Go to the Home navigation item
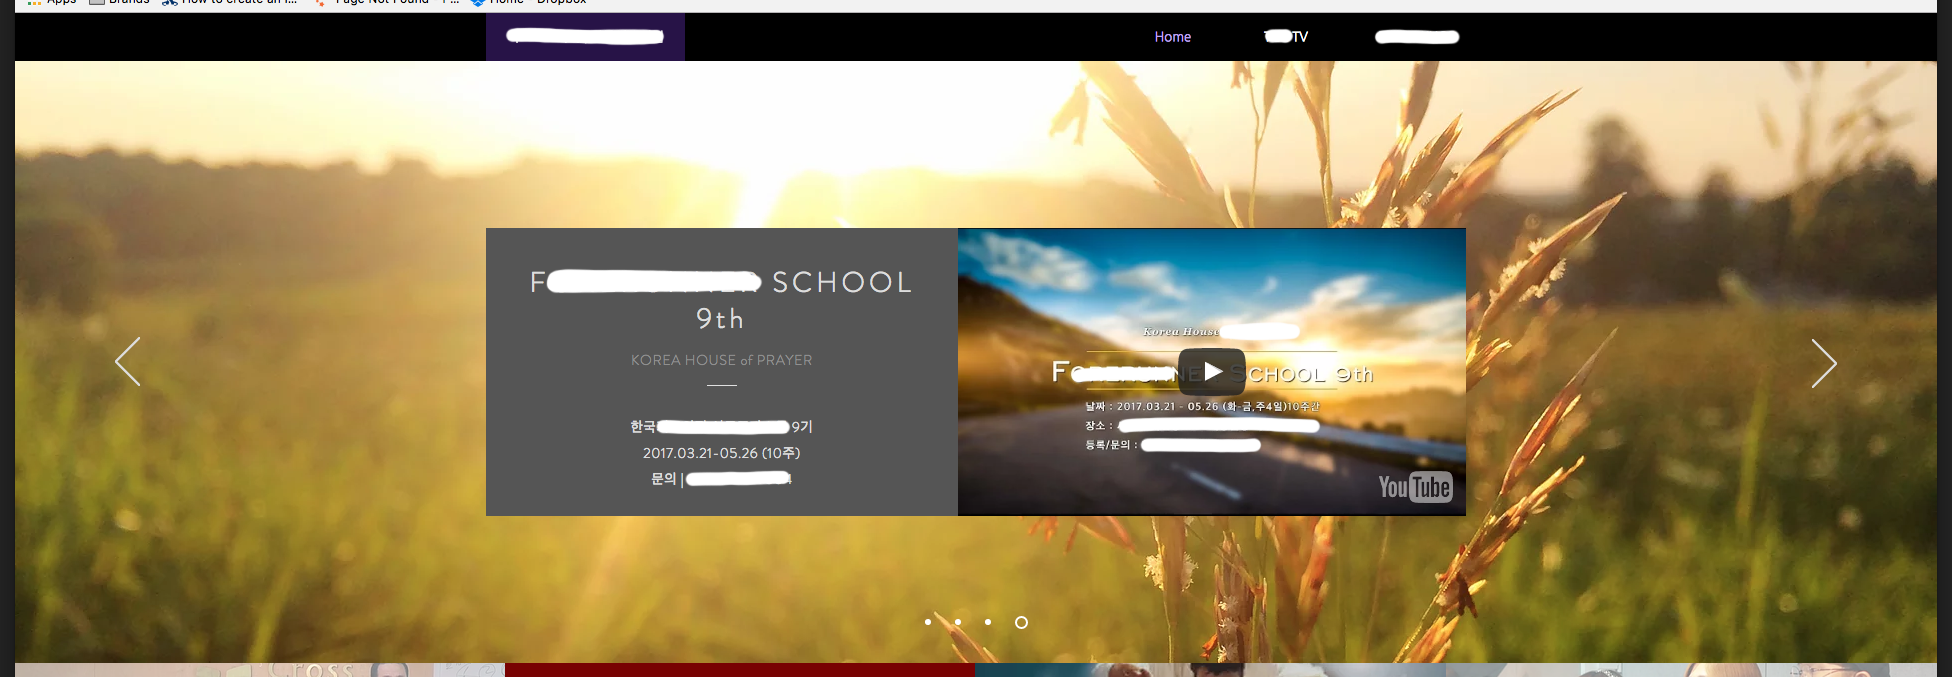 click(x=1172, y=37)
